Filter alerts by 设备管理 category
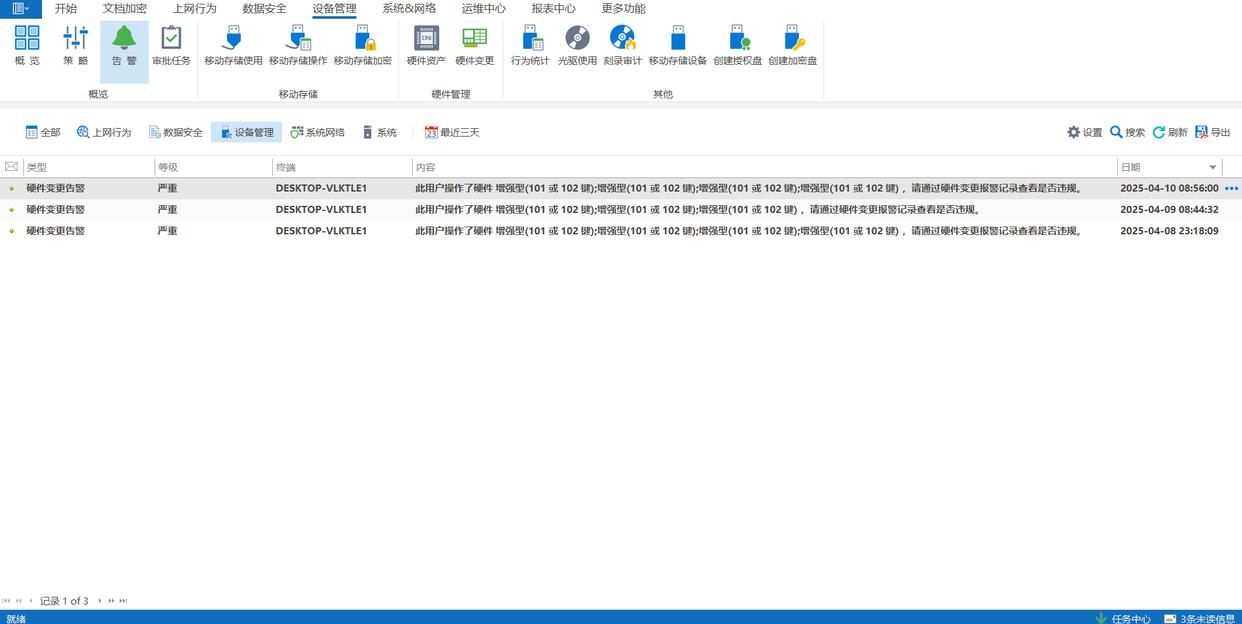 pos(246,132)
